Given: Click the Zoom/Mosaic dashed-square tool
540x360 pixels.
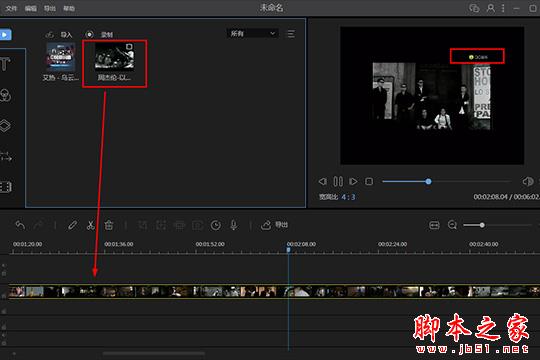Looking at the screenshot, I should [x=161, y=225].
